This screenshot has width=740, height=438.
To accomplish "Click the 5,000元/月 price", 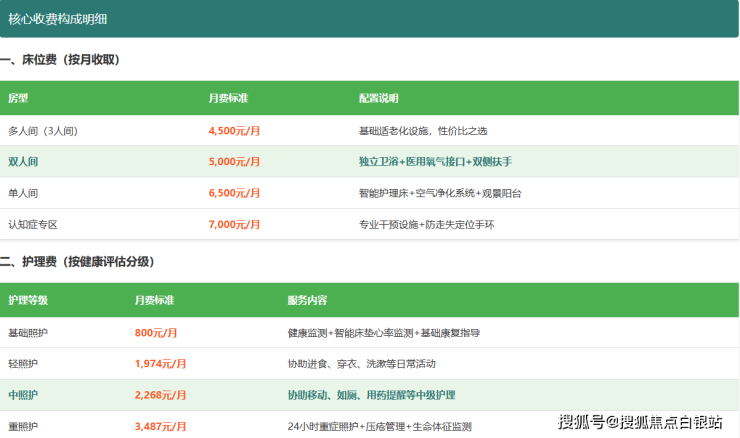I will pyautogui.click(x=235, y=161).
